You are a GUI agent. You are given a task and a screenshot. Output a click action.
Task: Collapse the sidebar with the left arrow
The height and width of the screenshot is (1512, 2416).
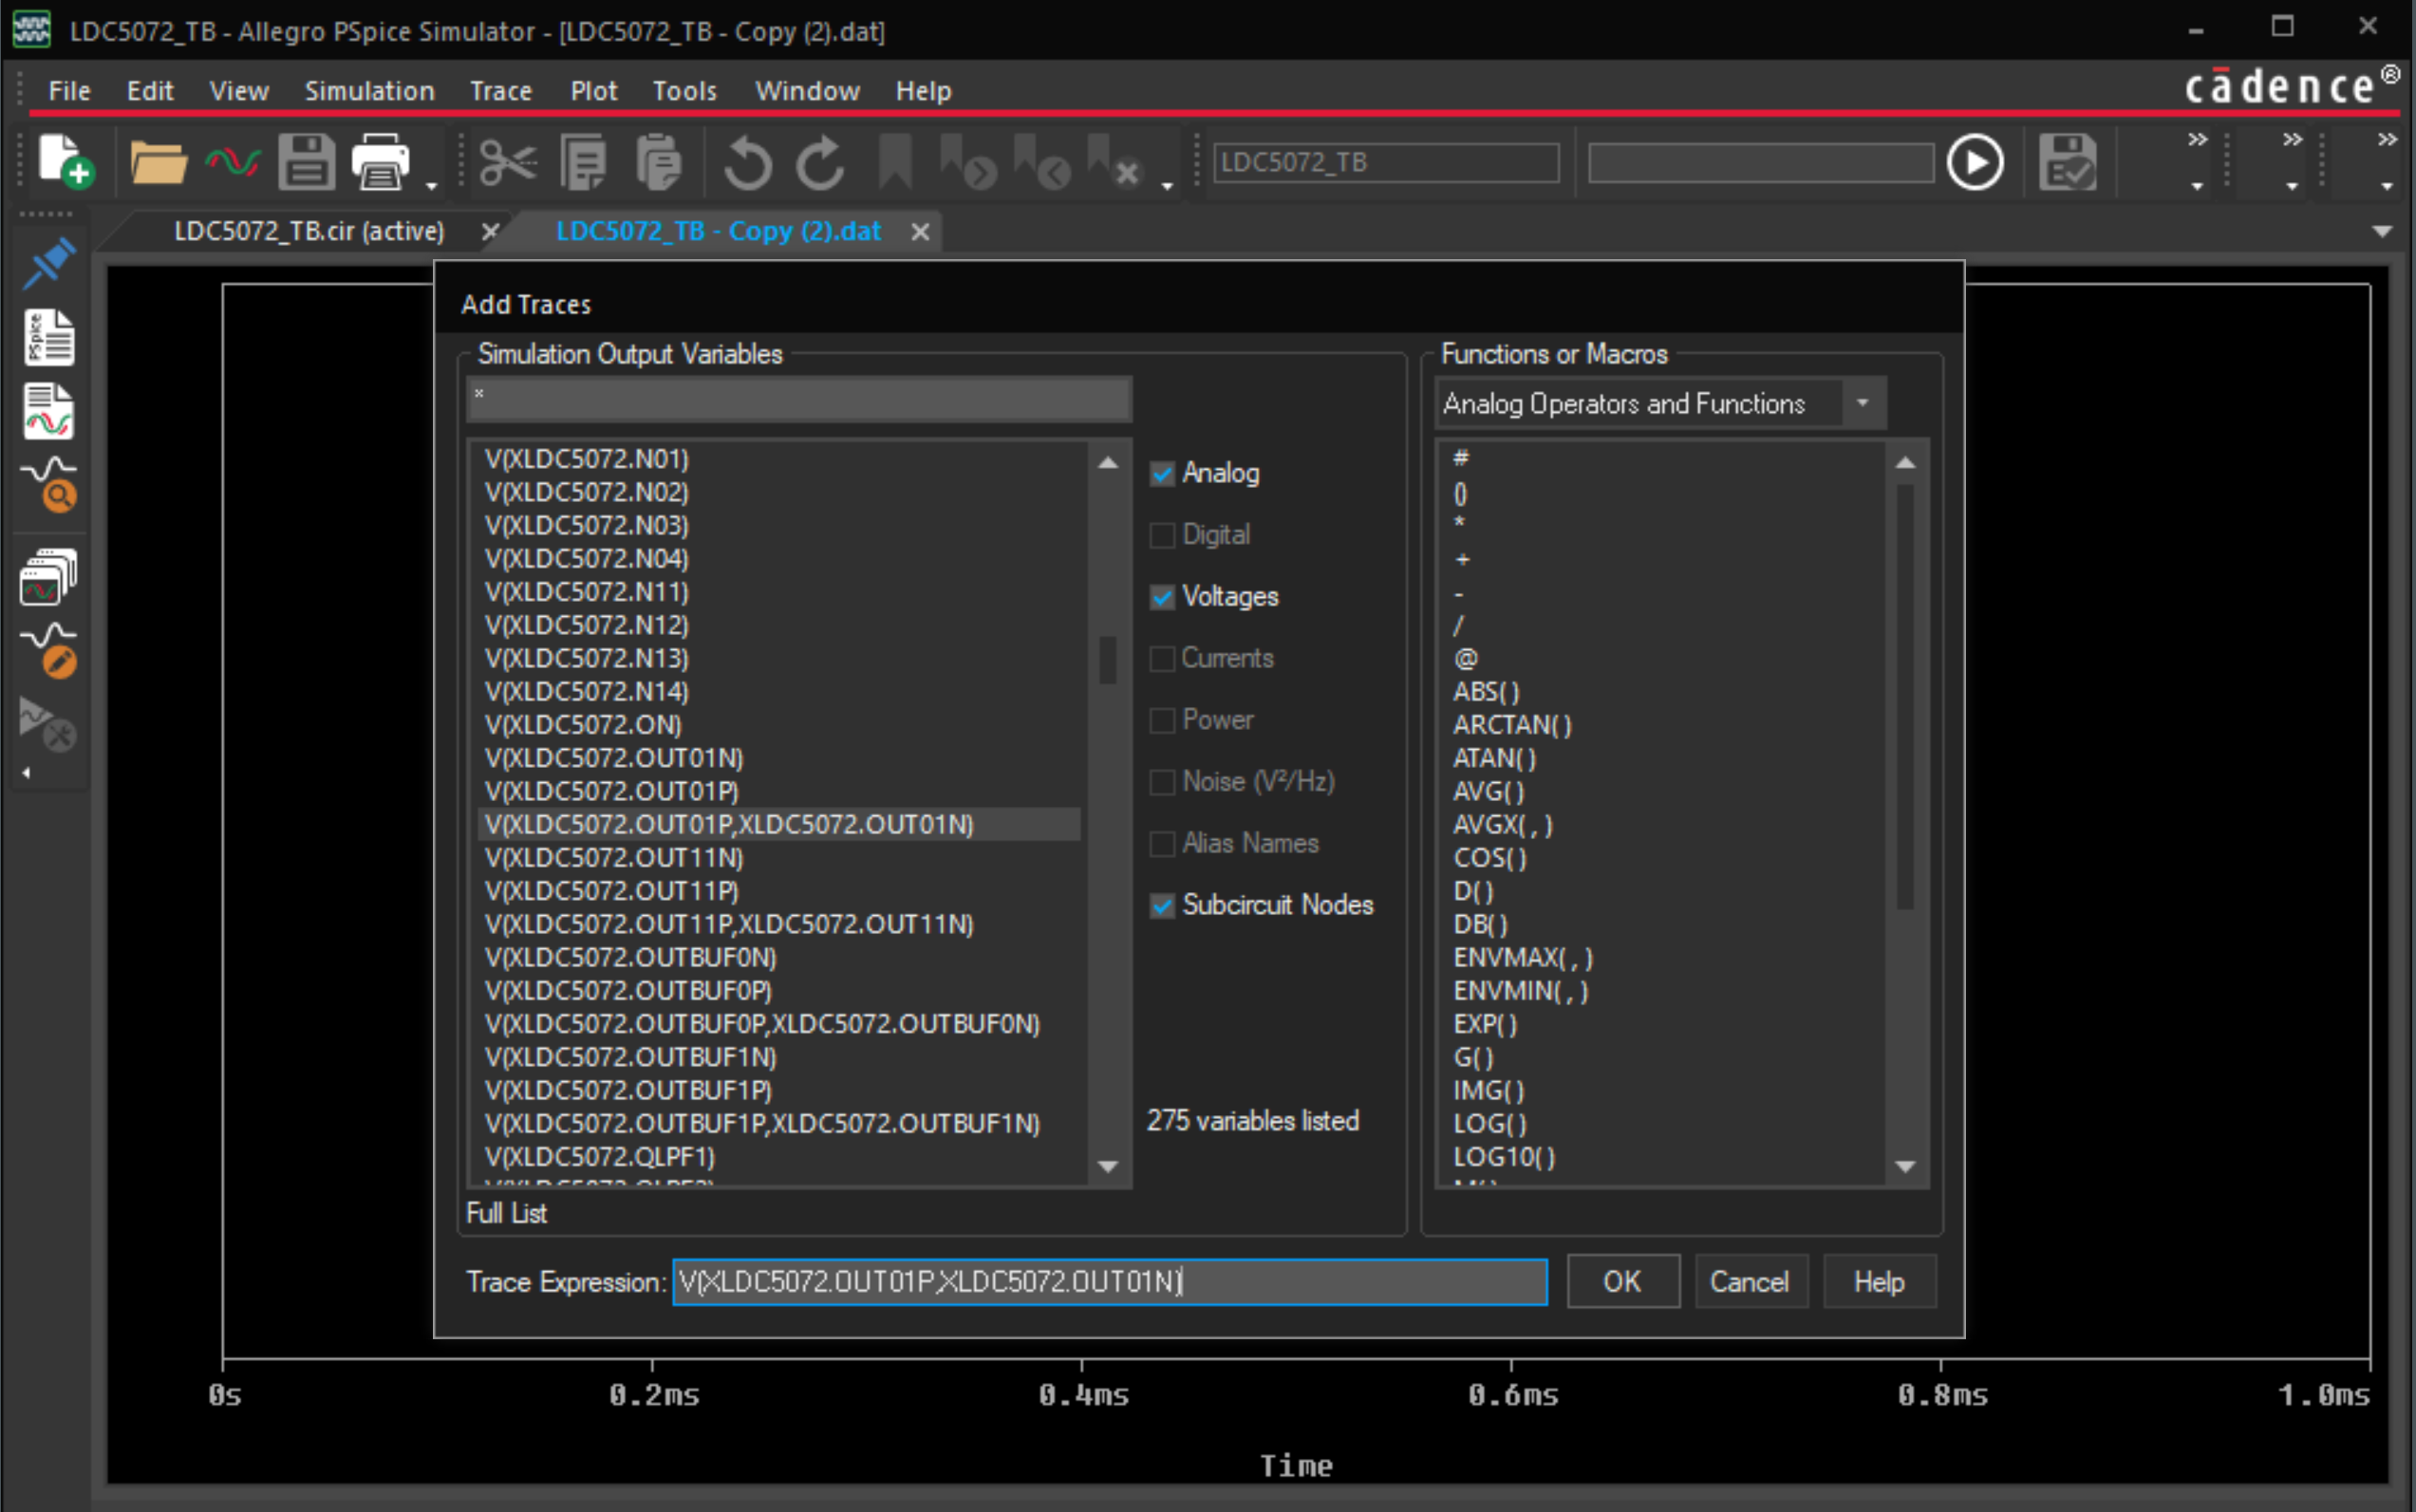[x=26, y=771]
